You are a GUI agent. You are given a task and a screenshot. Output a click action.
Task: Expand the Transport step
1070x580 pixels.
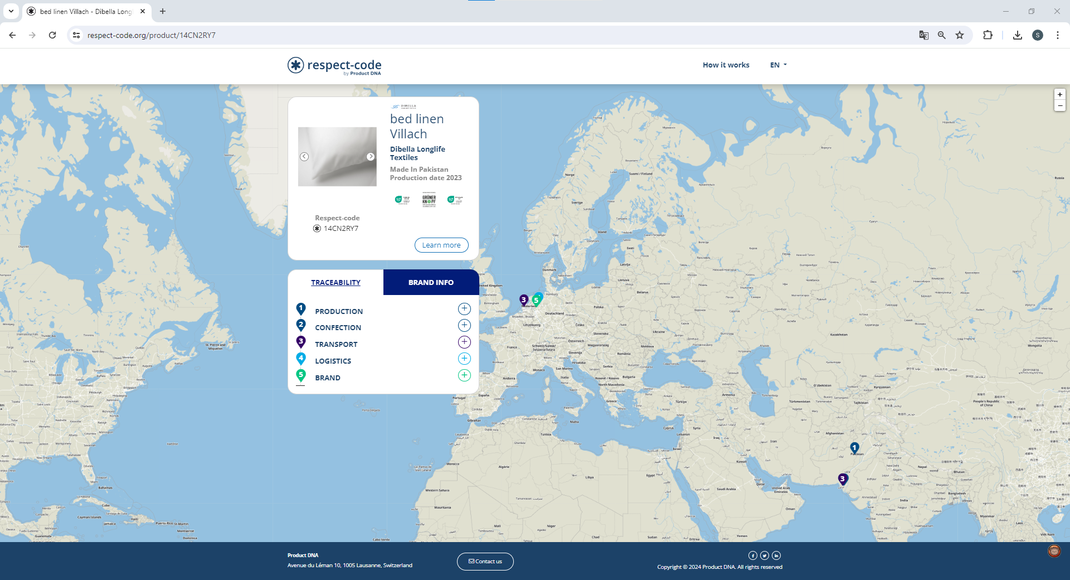click(x=464, y=342)
